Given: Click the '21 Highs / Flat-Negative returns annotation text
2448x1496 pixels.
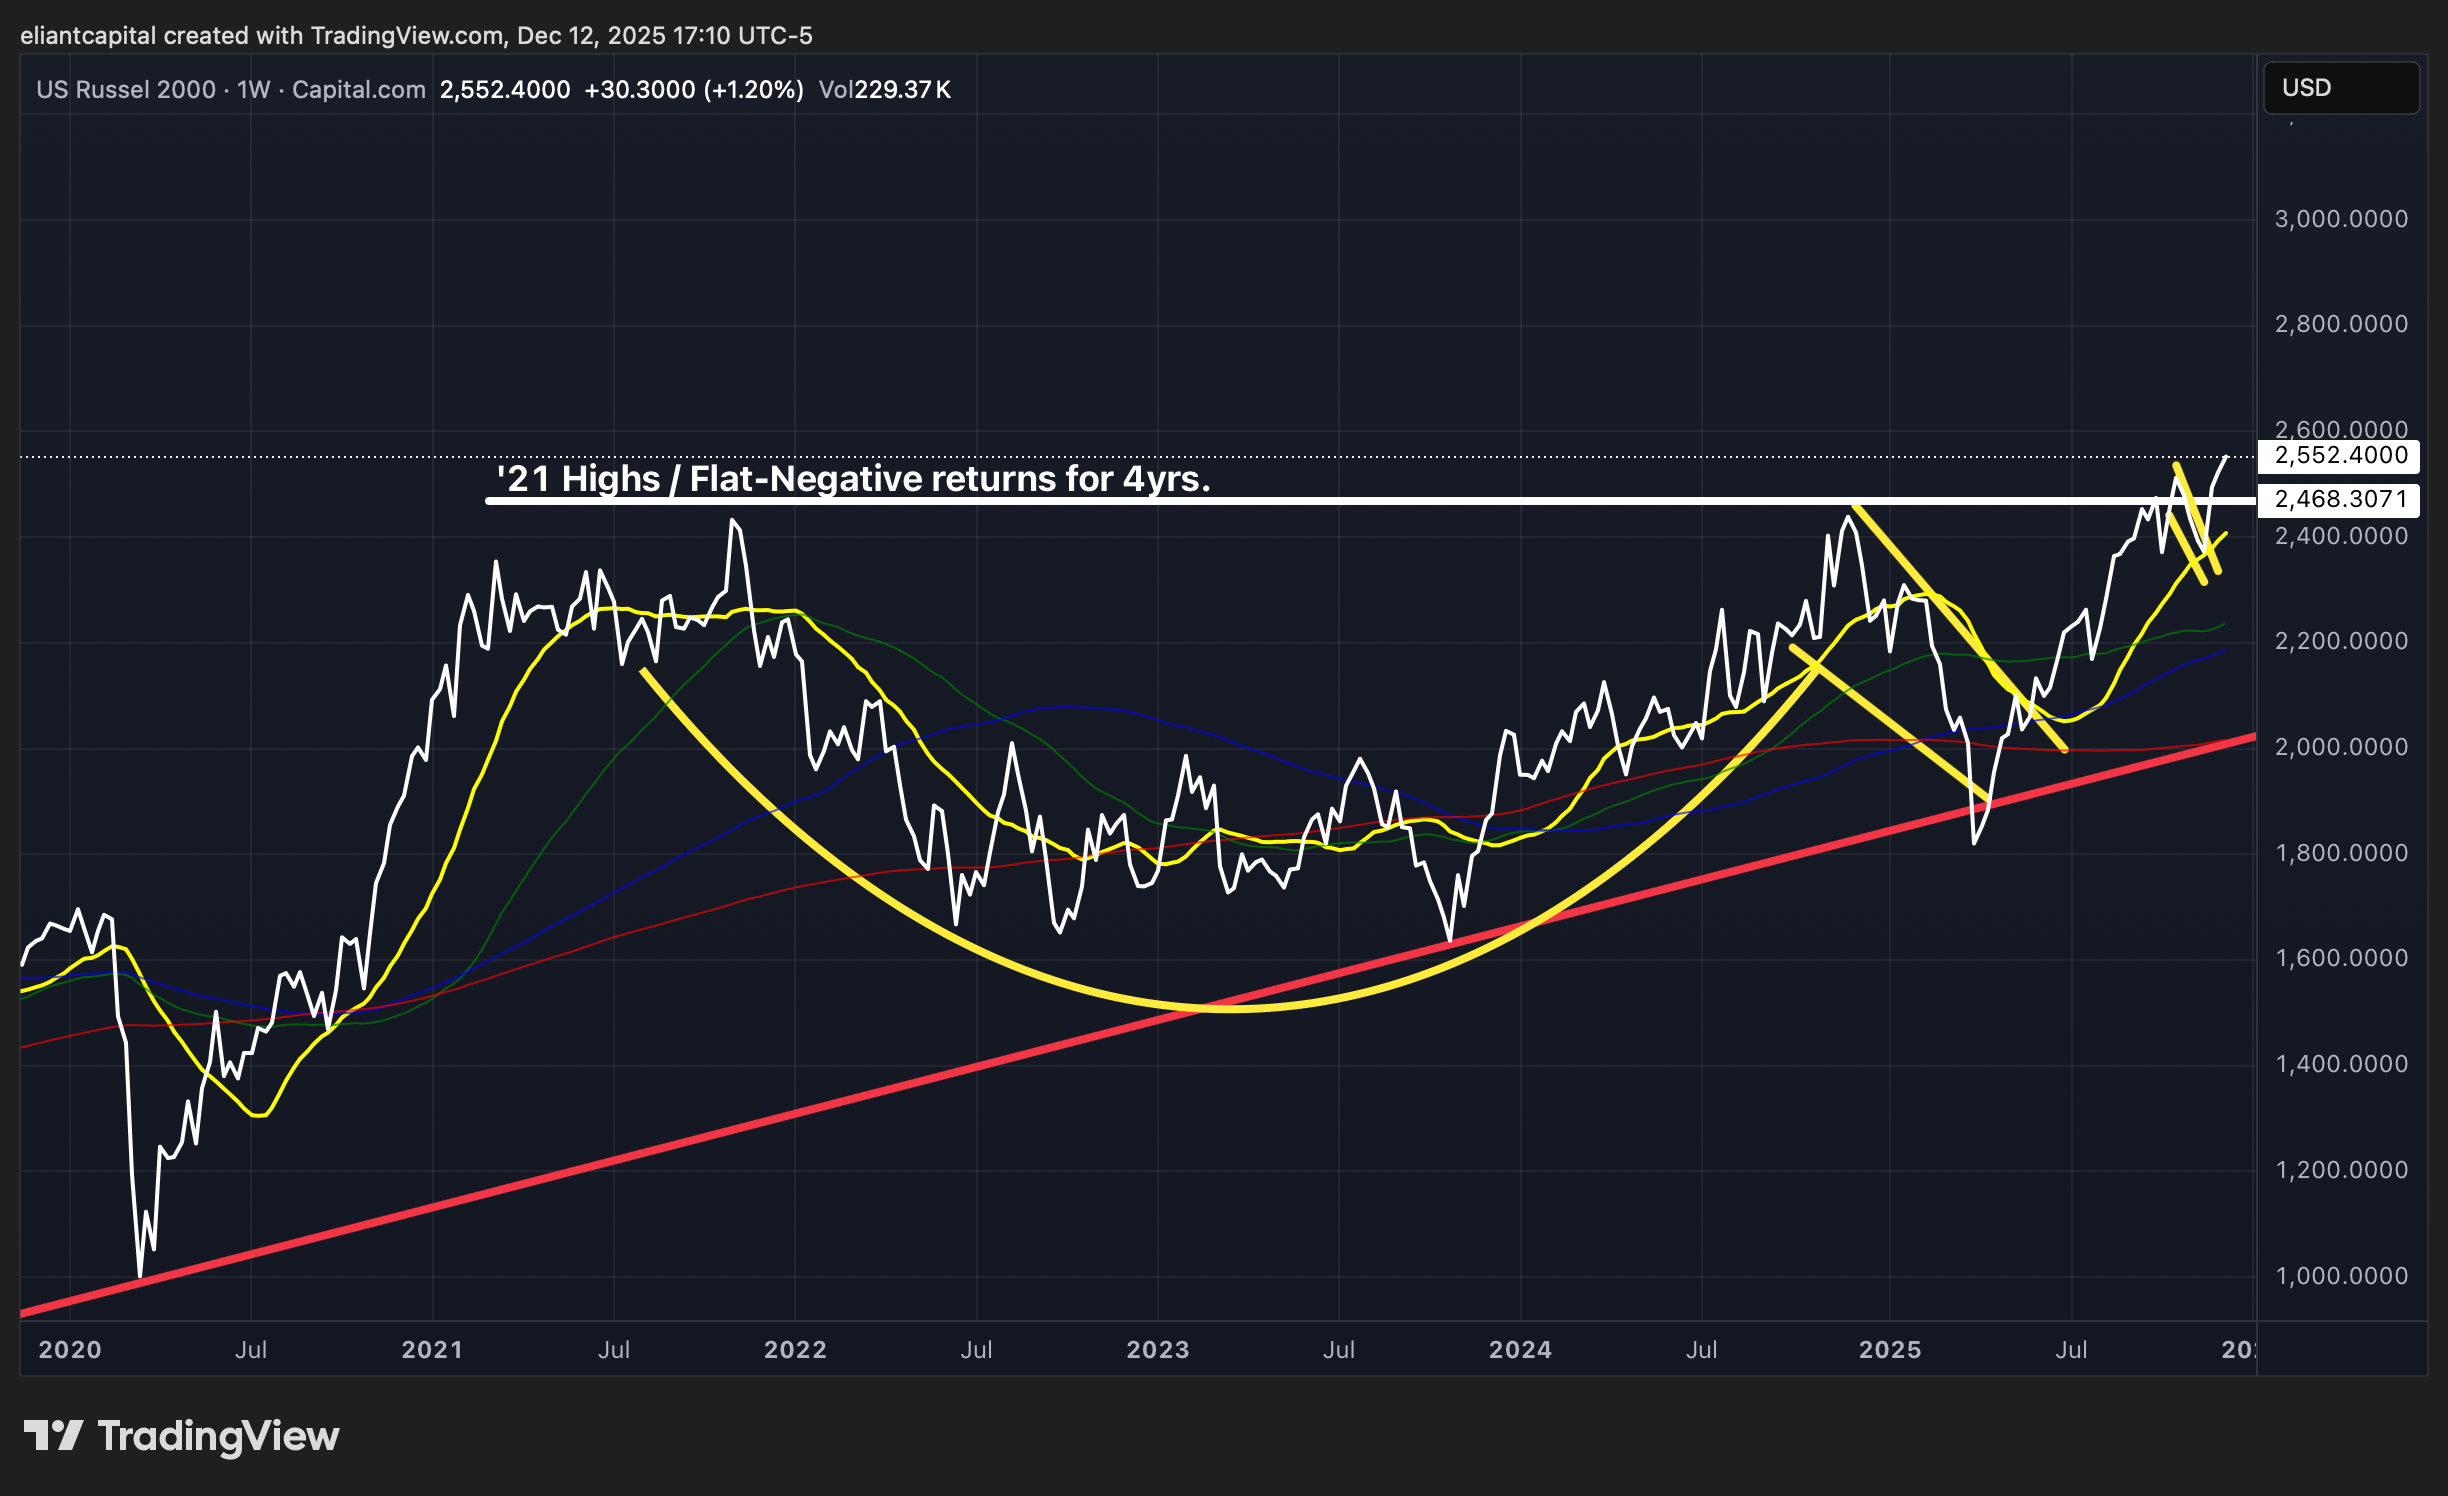Looking at the screenshot, I should (853, 479).
